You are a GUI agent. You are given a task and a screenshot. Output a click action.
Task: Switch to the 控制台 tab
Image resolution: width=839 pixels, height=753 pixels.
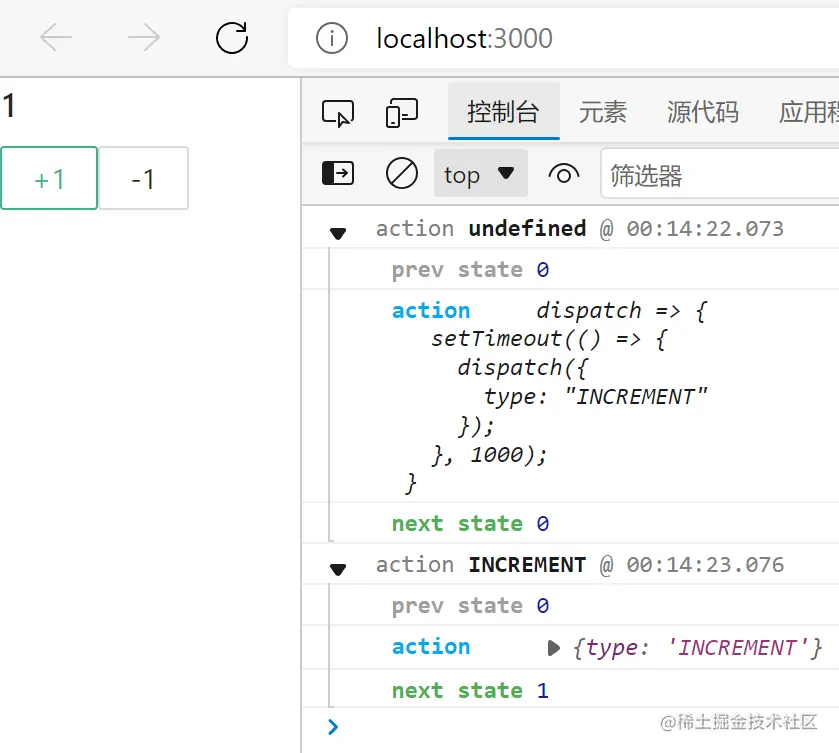pos(503,112)
